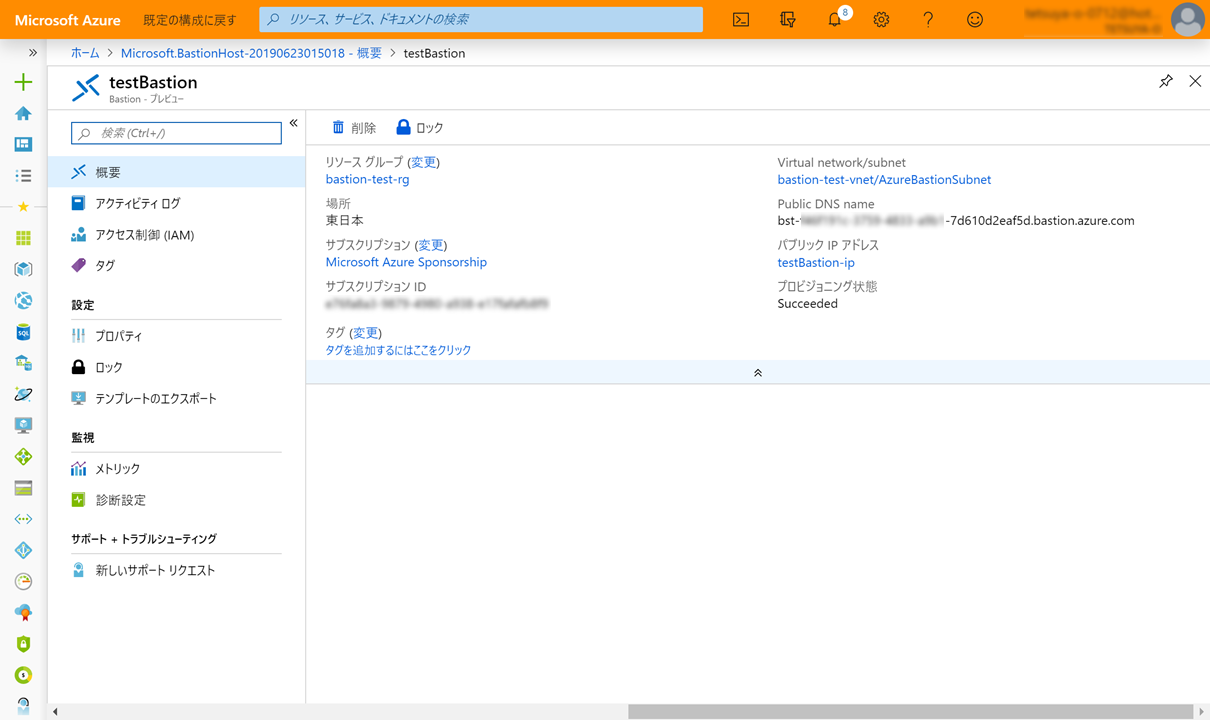Click 既定の構成に戻す in top bar
The image size is (1210, 720).
pos(190,20)
